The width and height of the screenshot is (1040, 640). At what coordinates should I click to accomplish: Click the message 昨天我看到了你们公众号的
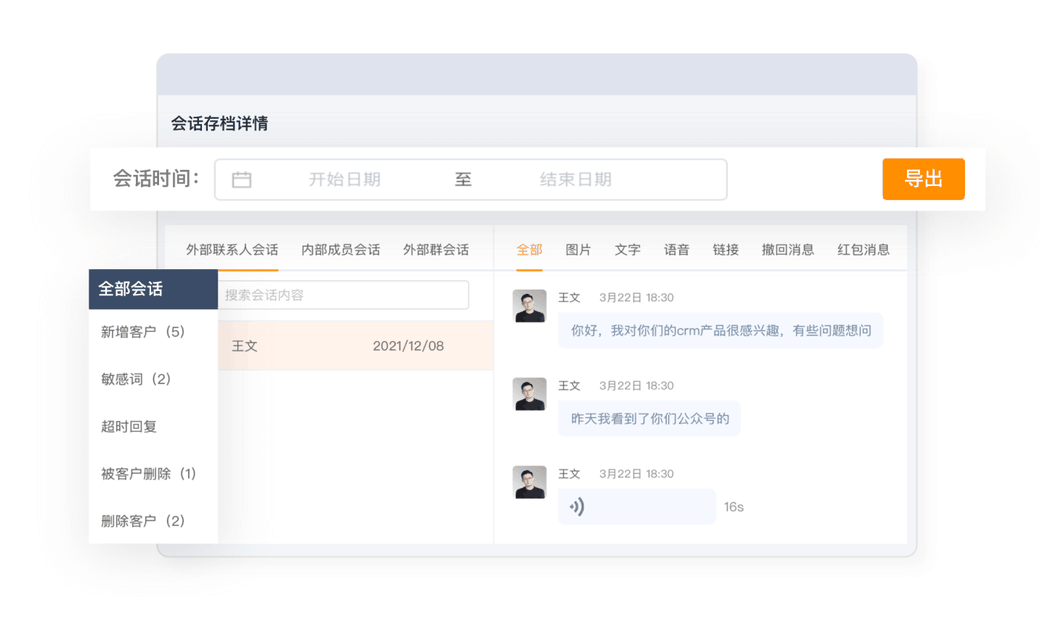click(649, 418)
